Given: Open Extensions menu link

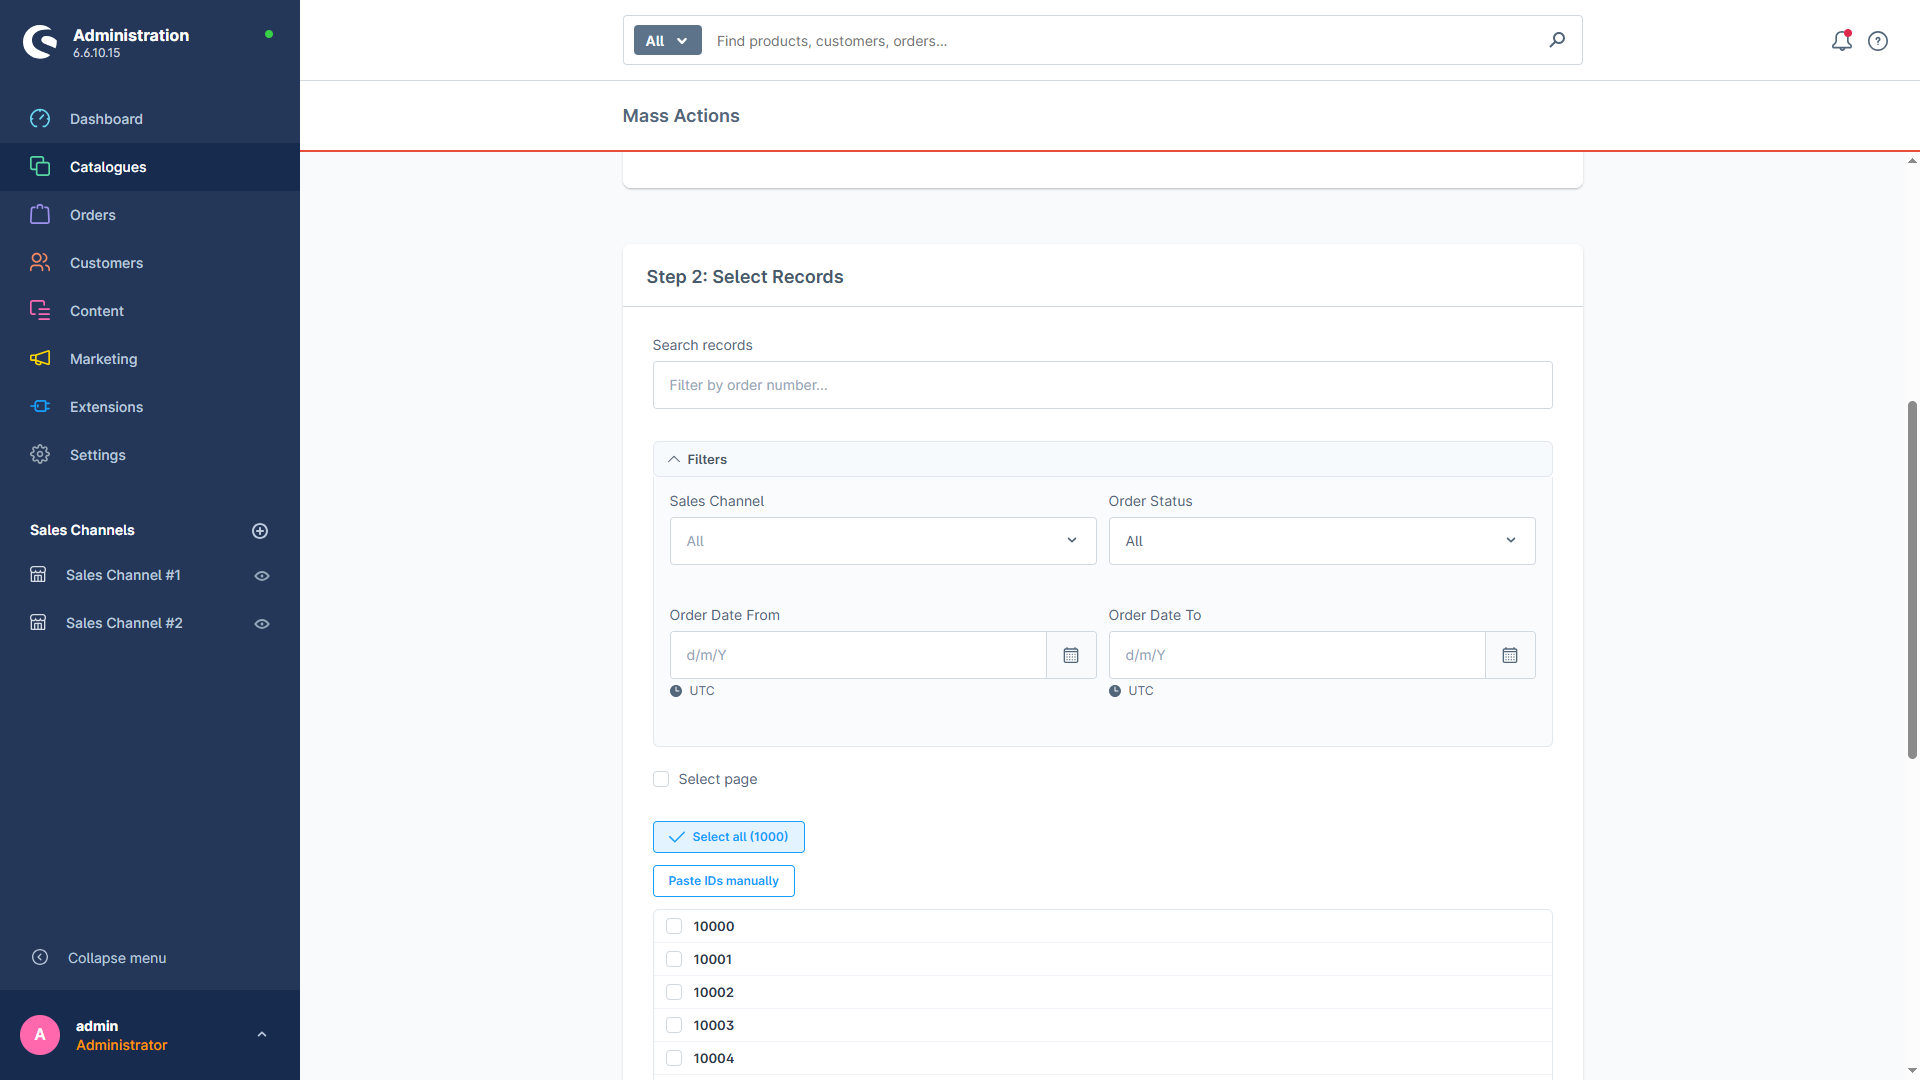Looking at the screenshot, I should point(150,407).
